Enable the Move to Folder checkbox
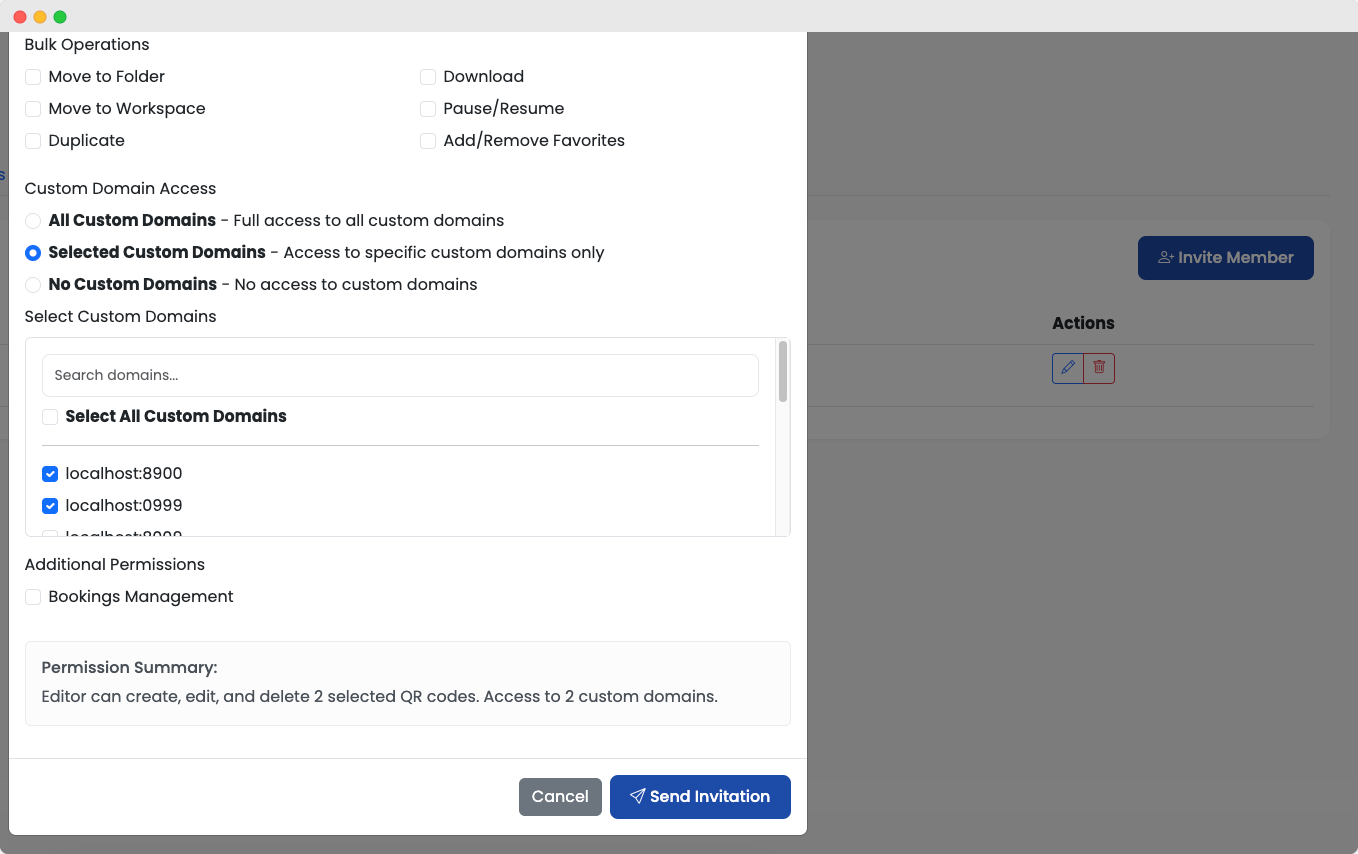 tap(33, 77)
